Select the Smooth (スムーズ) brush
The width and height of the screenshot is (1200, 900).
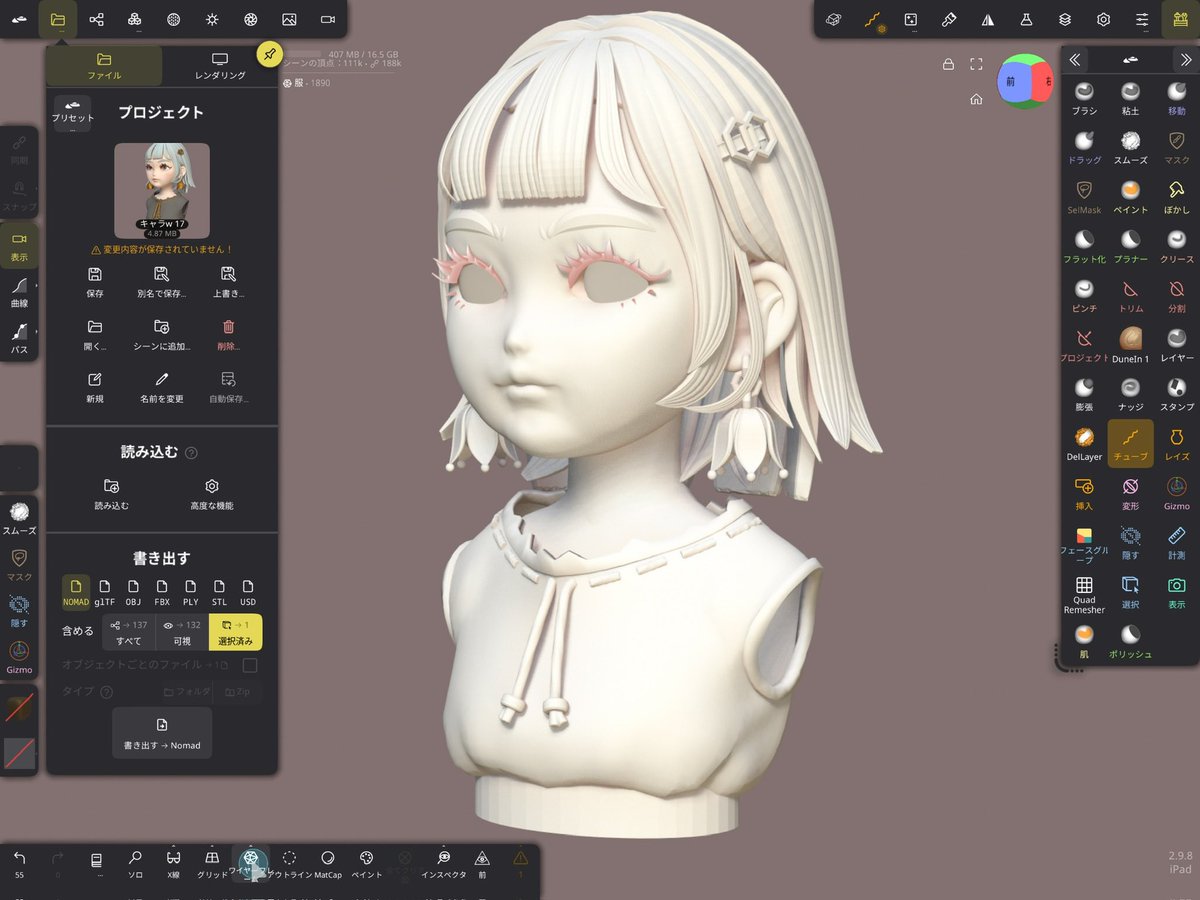tap(1130, 145)
